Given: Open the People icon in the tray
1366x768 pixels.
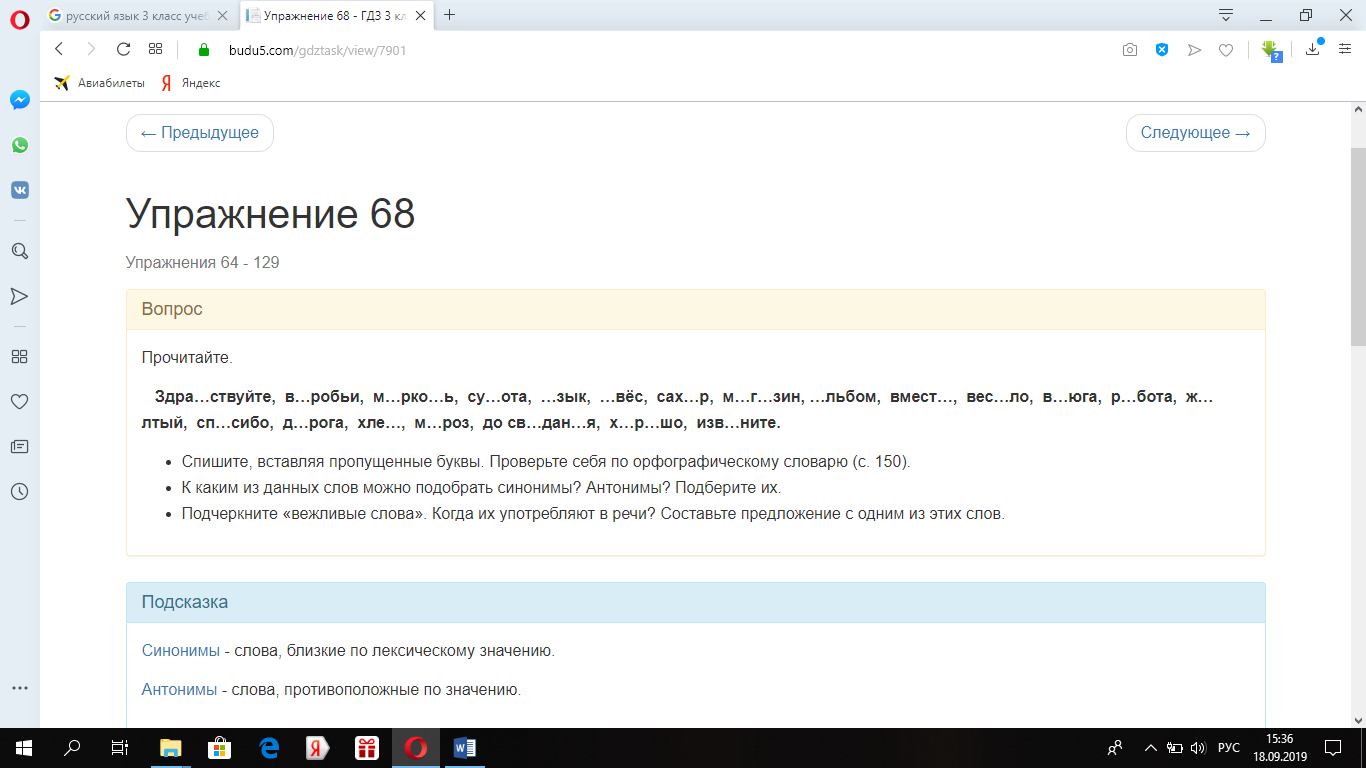Looking at the screenshot, I should tap(1115, 748).
